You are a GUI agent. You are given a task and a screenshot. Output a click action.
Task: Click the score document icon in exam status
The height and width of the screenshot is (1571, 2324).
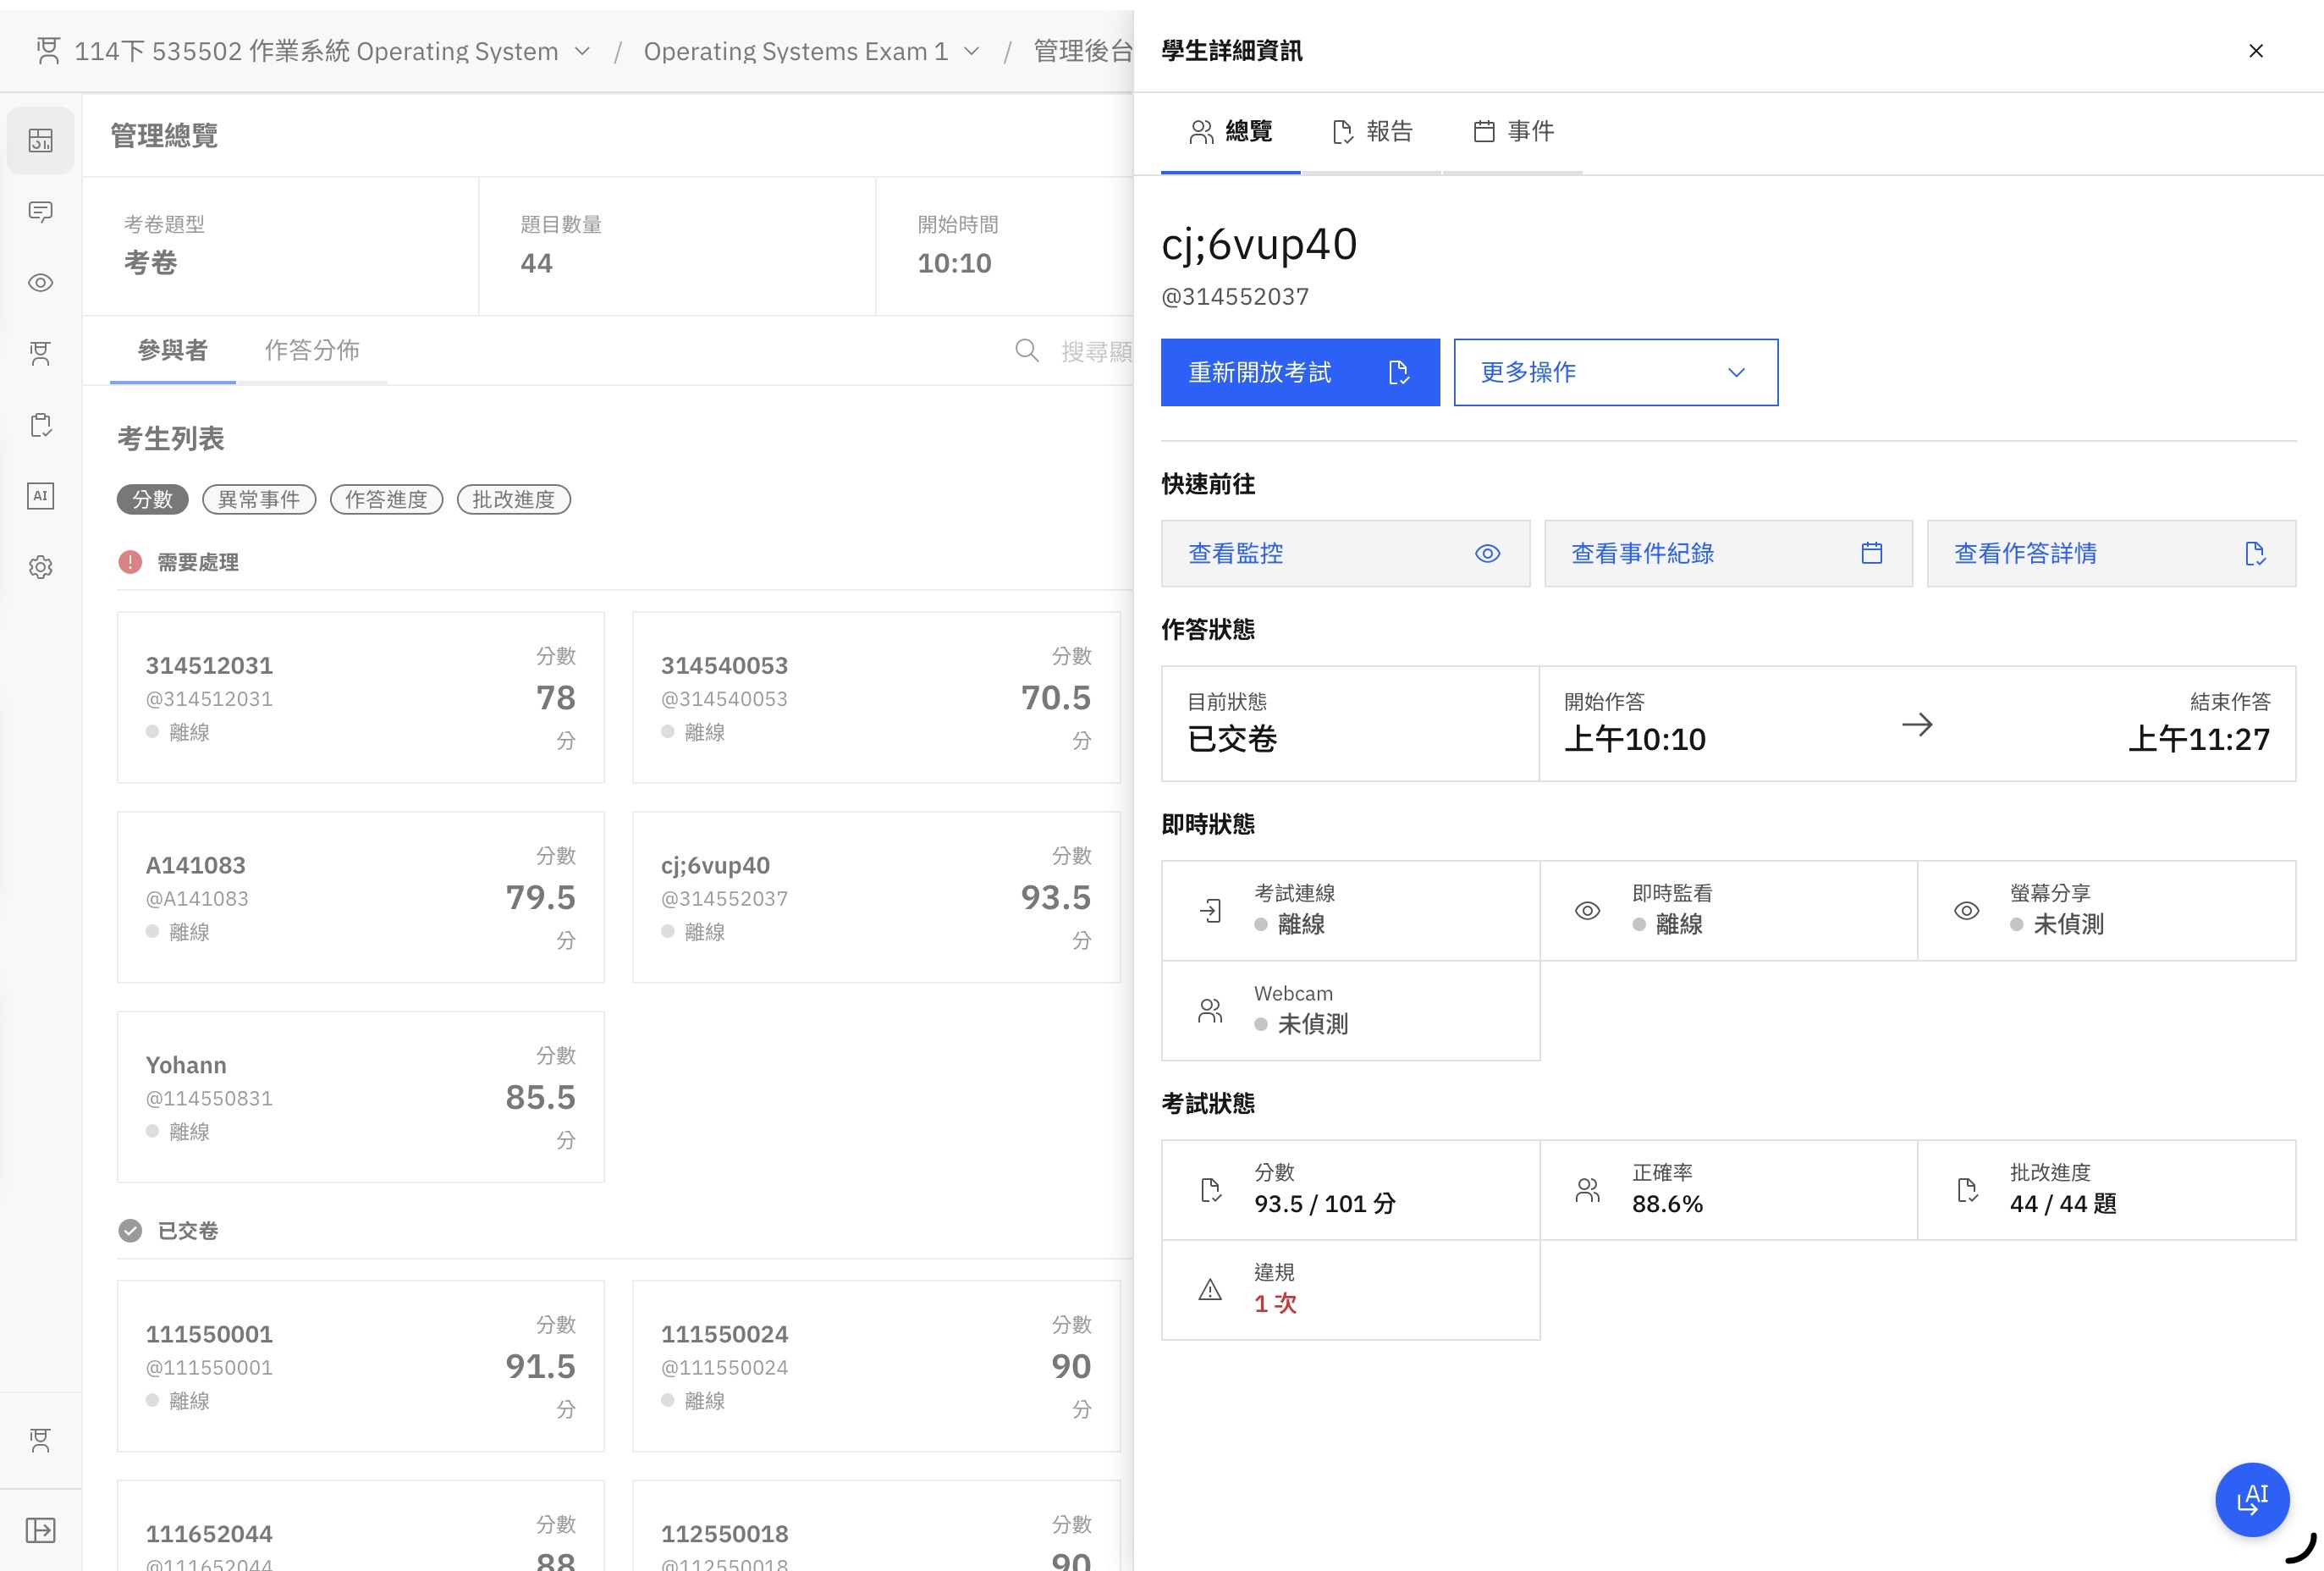[1210, 1190]
